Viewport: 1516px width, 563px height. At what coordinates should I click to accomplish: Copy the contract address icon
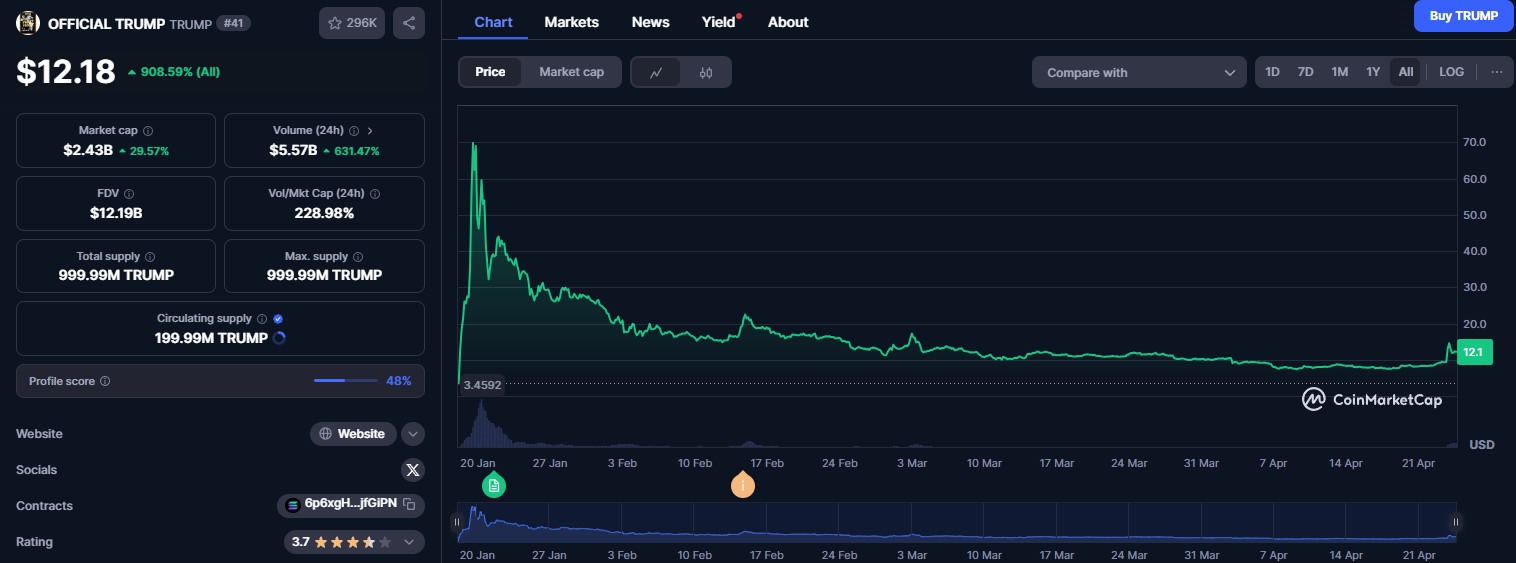click(409, 506)
